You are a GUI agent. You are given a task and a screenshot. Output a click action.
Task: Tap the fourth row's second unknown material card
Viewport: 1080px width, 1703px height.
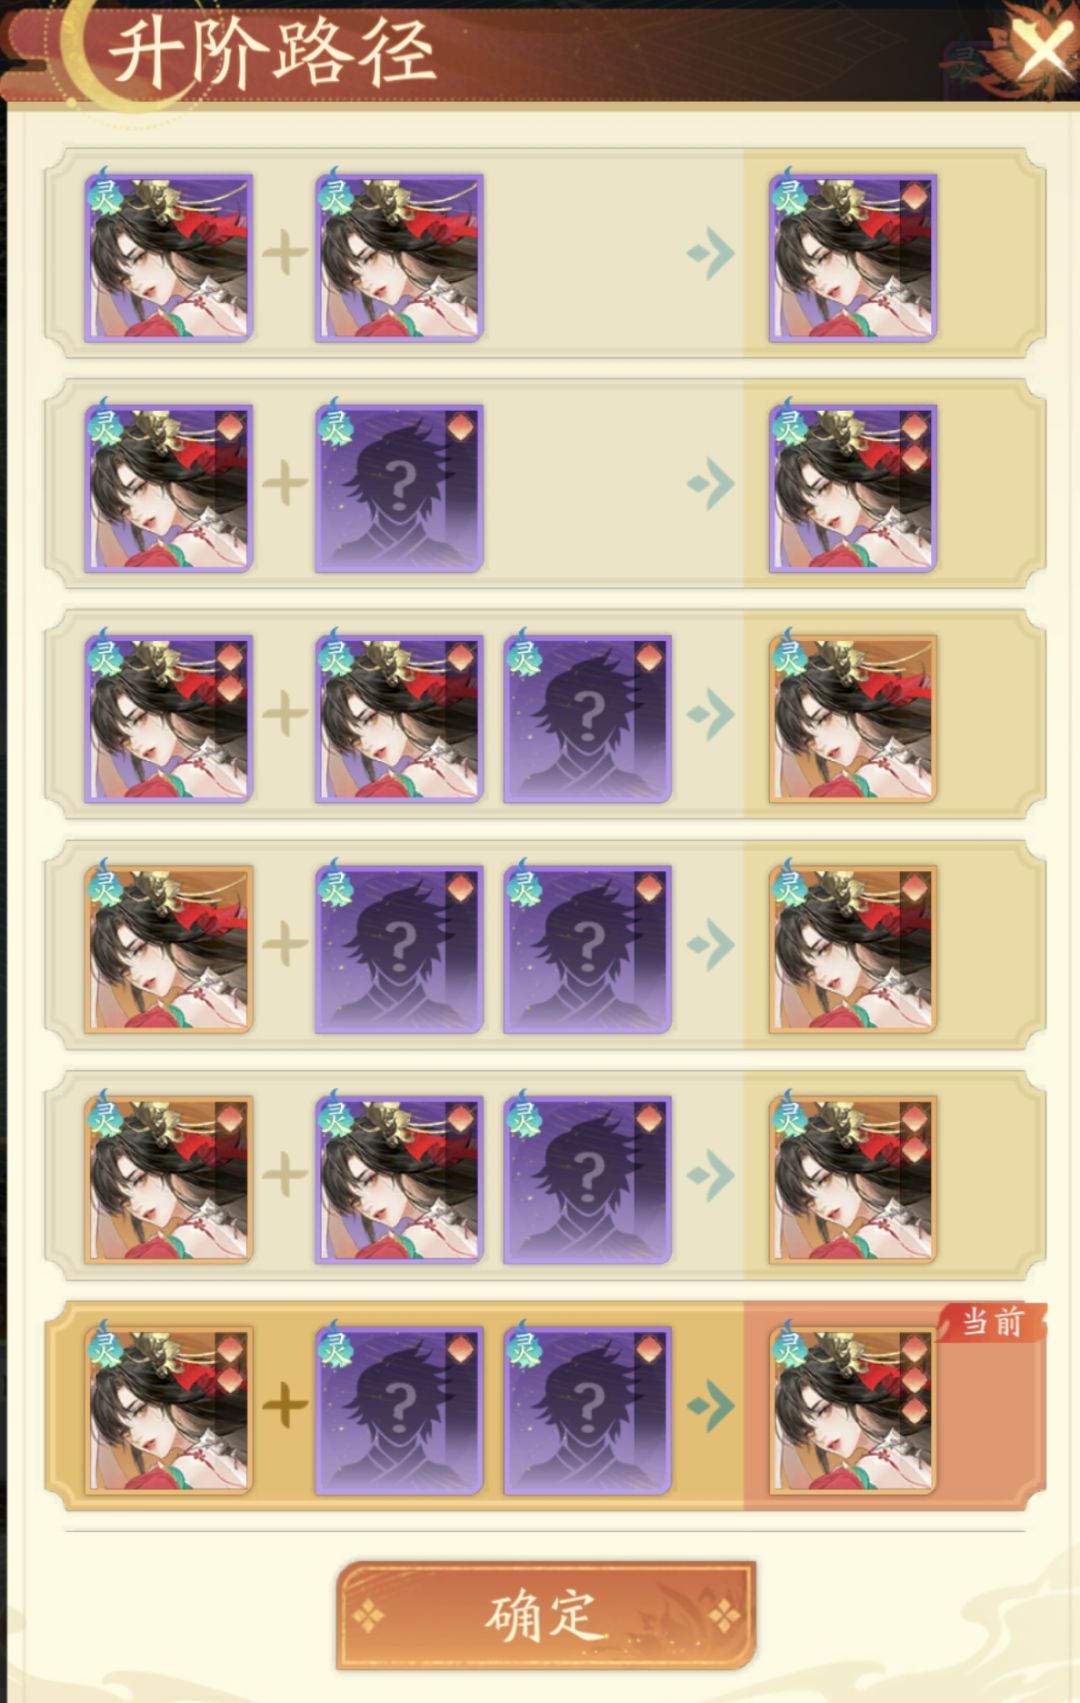[587, 949]
